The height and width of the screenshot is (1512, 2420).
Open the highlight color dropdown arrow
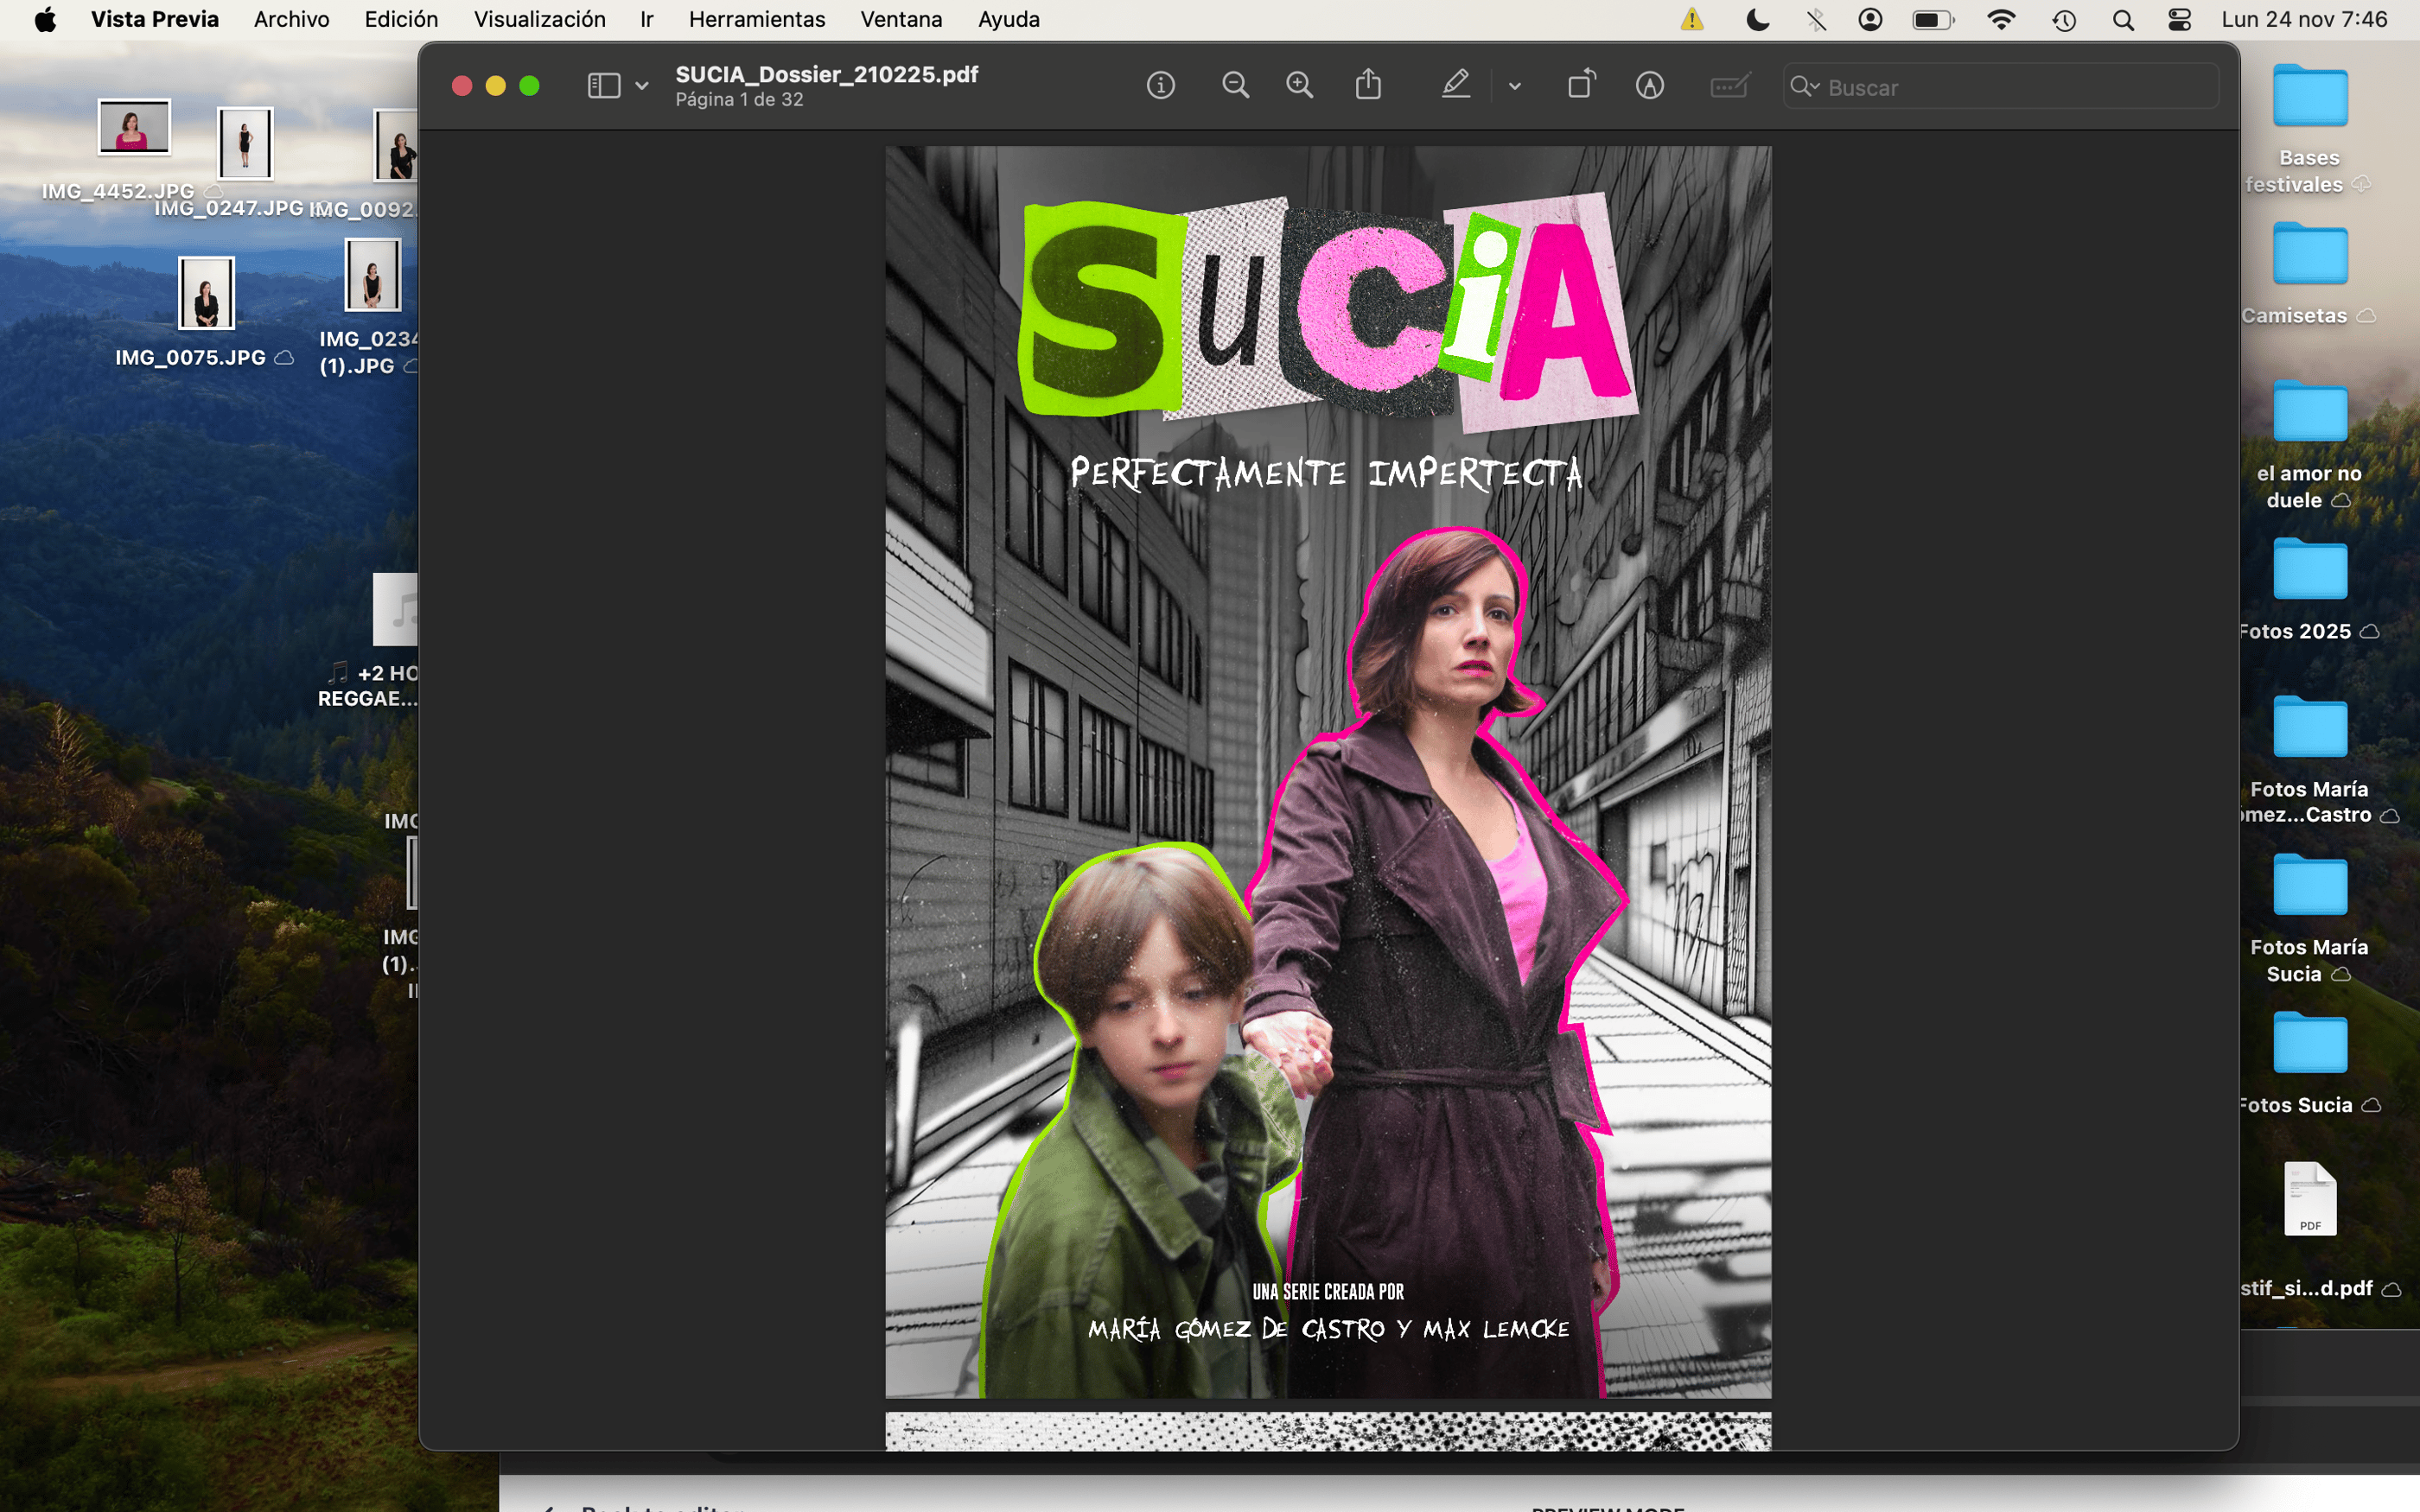(1514, 86)
